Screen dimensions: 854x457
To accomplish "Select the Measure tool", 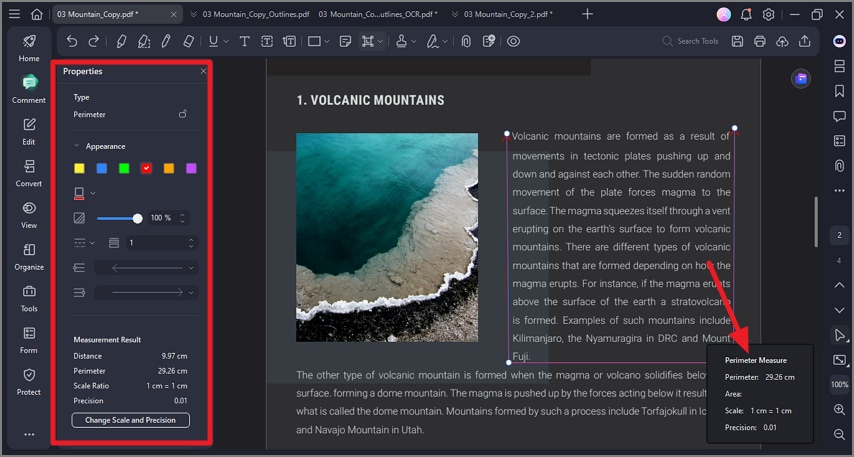I will 368,41.
